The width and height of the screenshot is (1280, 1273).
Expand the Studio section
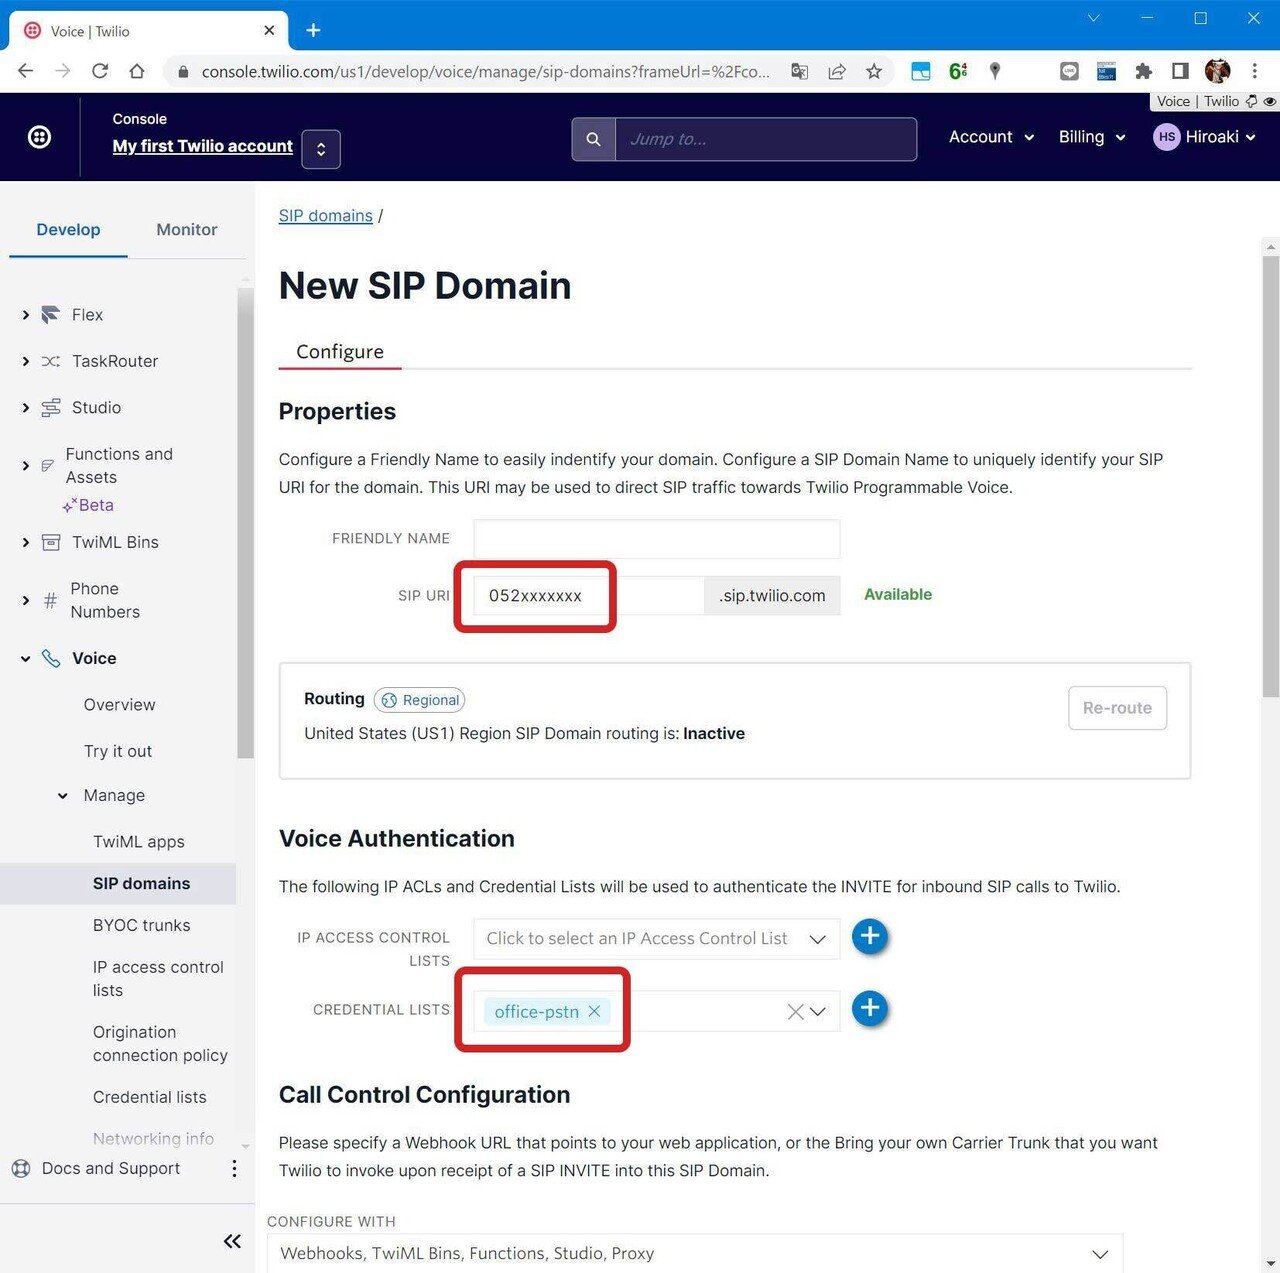[x=25, y=408]
